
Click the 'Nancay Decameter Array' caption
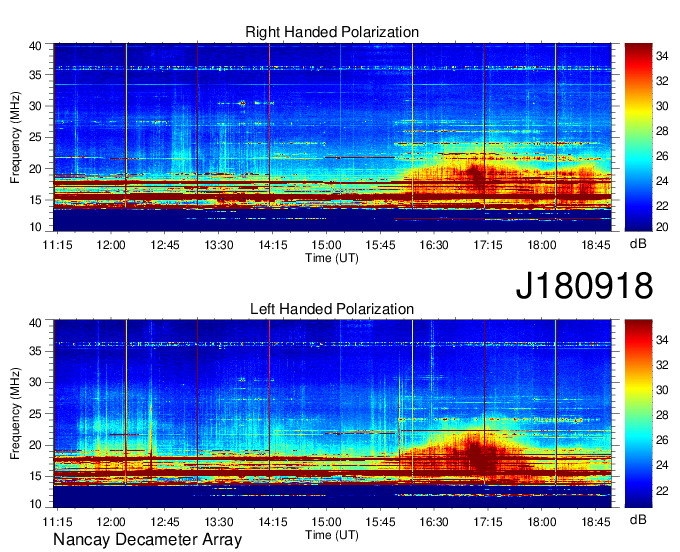(147, 540)
